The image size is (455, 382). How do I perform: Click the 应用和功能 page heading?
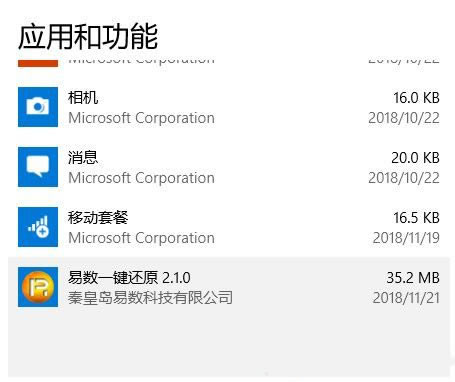[x=88, y=36]
